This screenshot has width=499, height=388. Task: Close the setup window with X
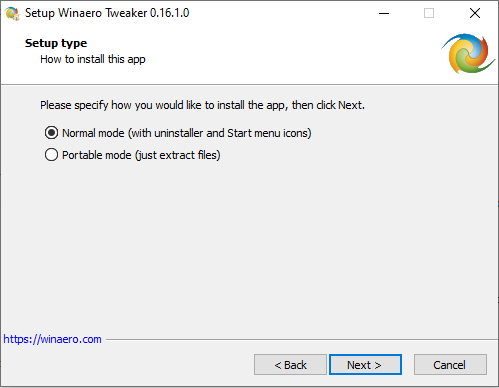475,13
